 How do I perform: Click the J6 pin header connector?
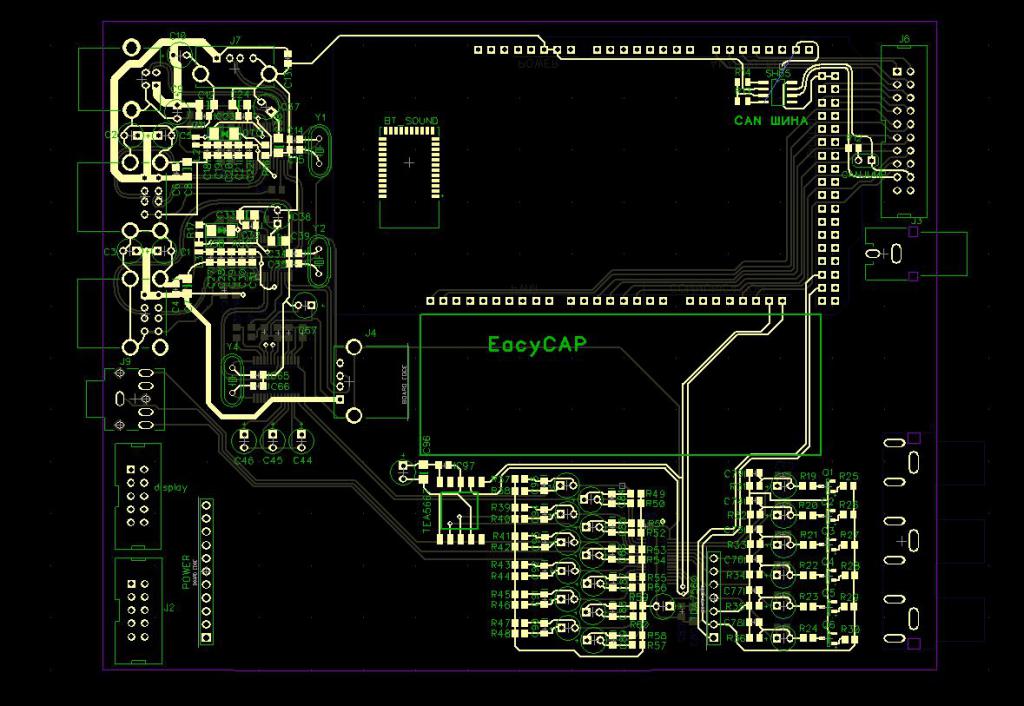pyautogui.click(x=904, y=130)
